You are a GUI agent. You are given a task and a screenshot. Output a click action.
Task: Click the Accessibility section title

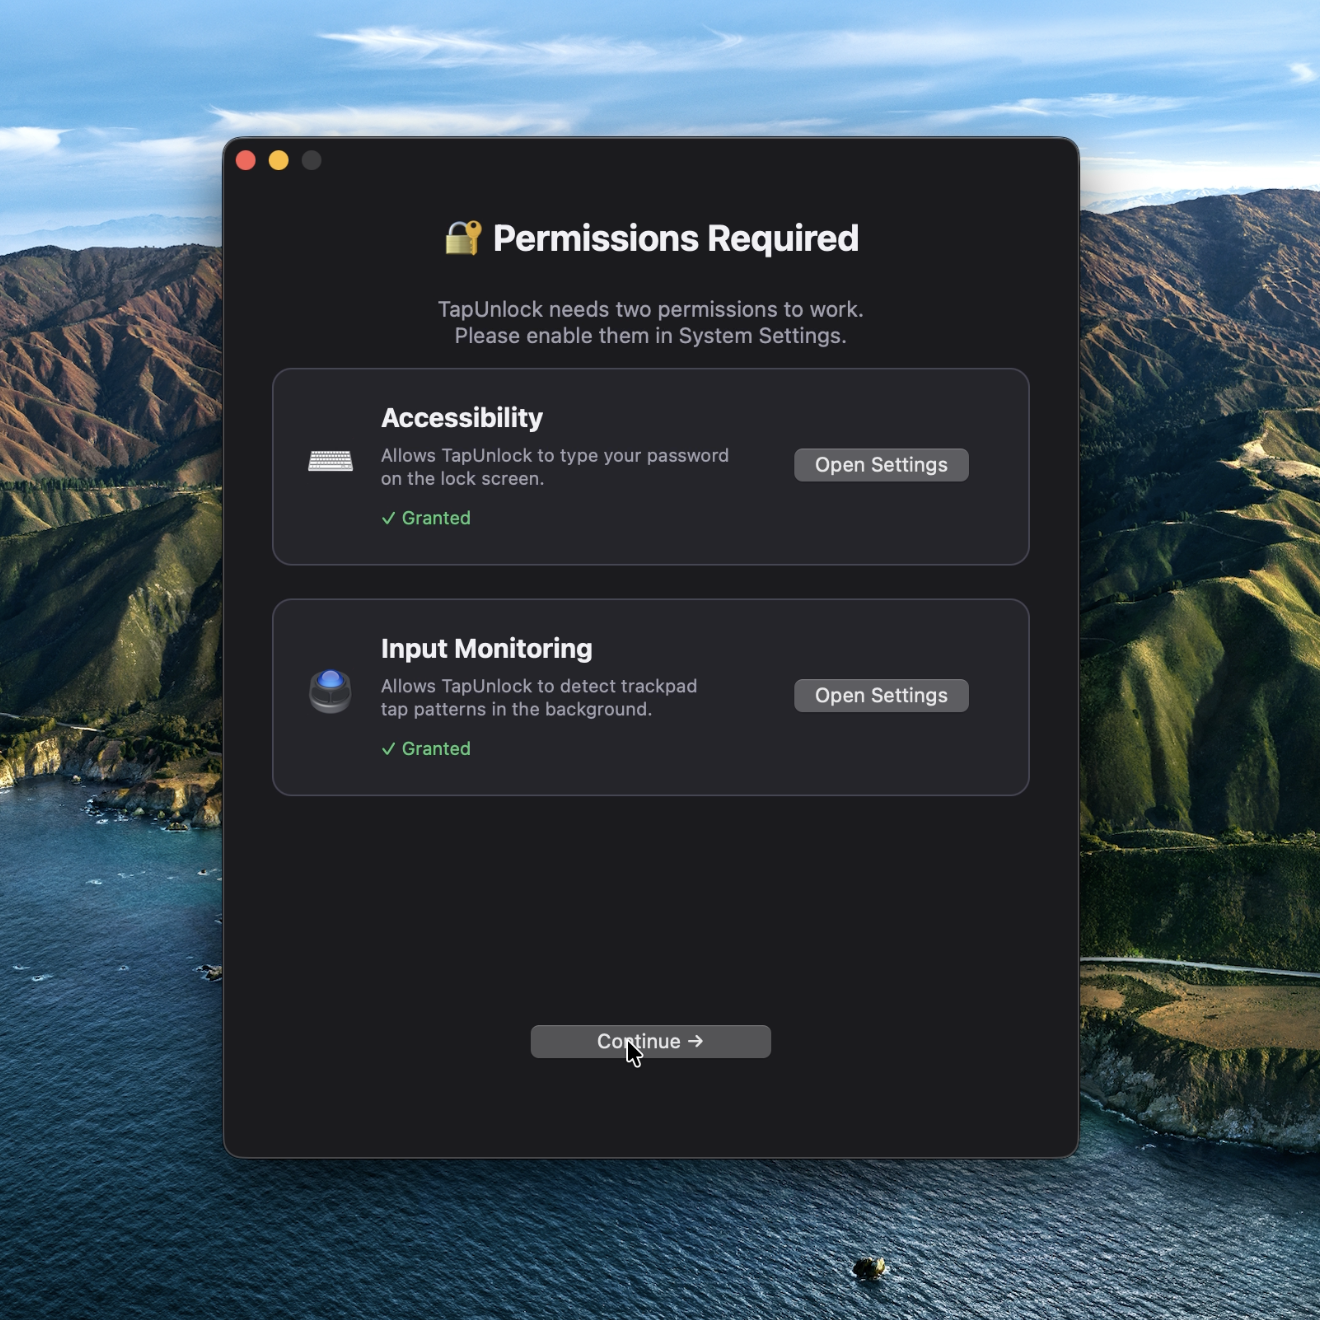pyautogui.click(x=461, y=417)
